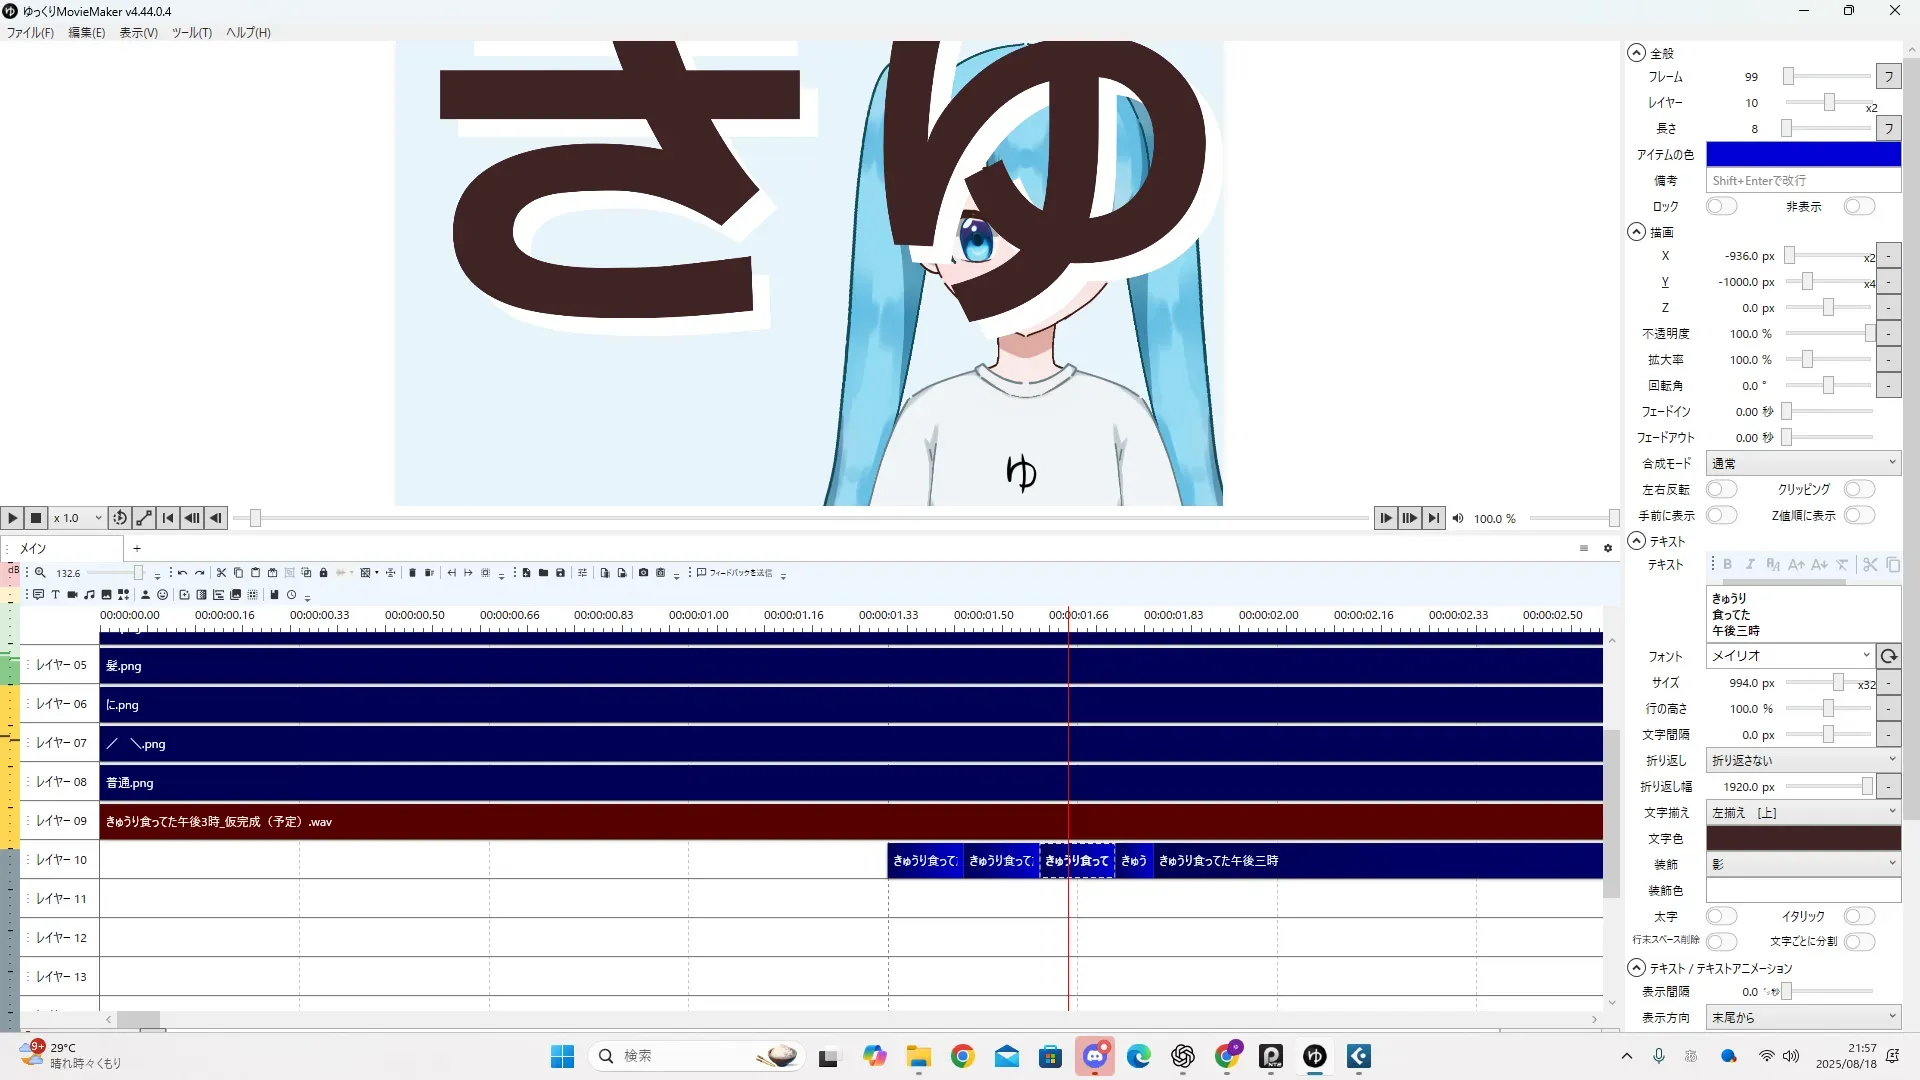Open the 合成モード dropdown
This screenshot has height=1080, width=1920.
point(1802,463)
